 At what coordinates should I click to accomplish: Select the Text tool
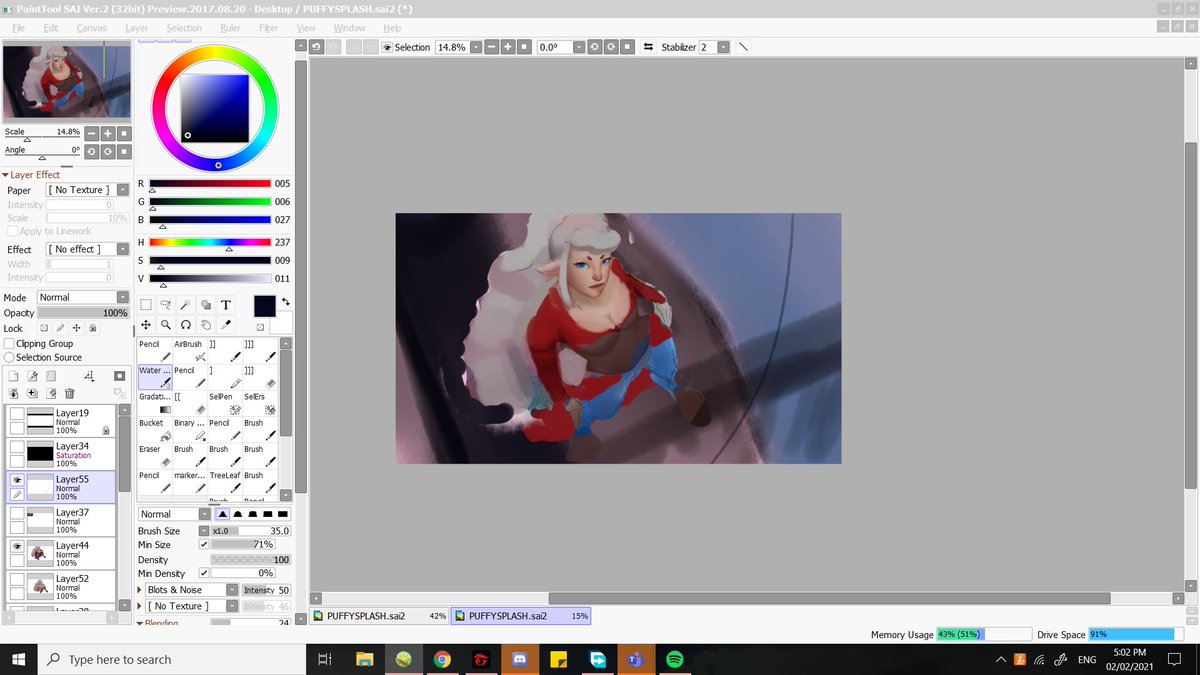pos(226,305)
